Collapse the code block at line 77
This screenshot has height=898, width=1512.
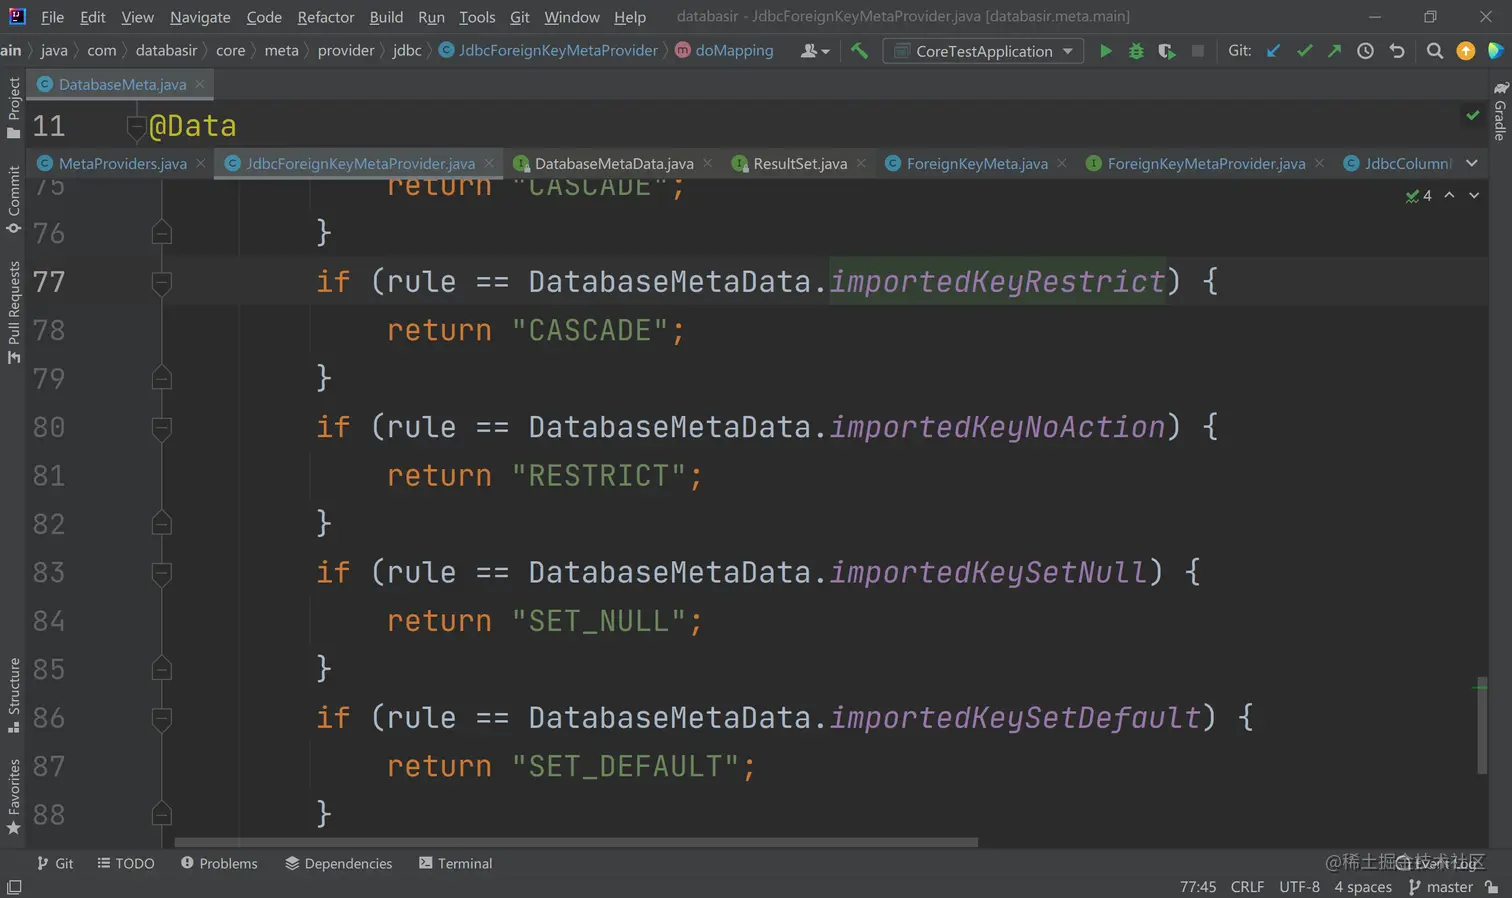161,283
